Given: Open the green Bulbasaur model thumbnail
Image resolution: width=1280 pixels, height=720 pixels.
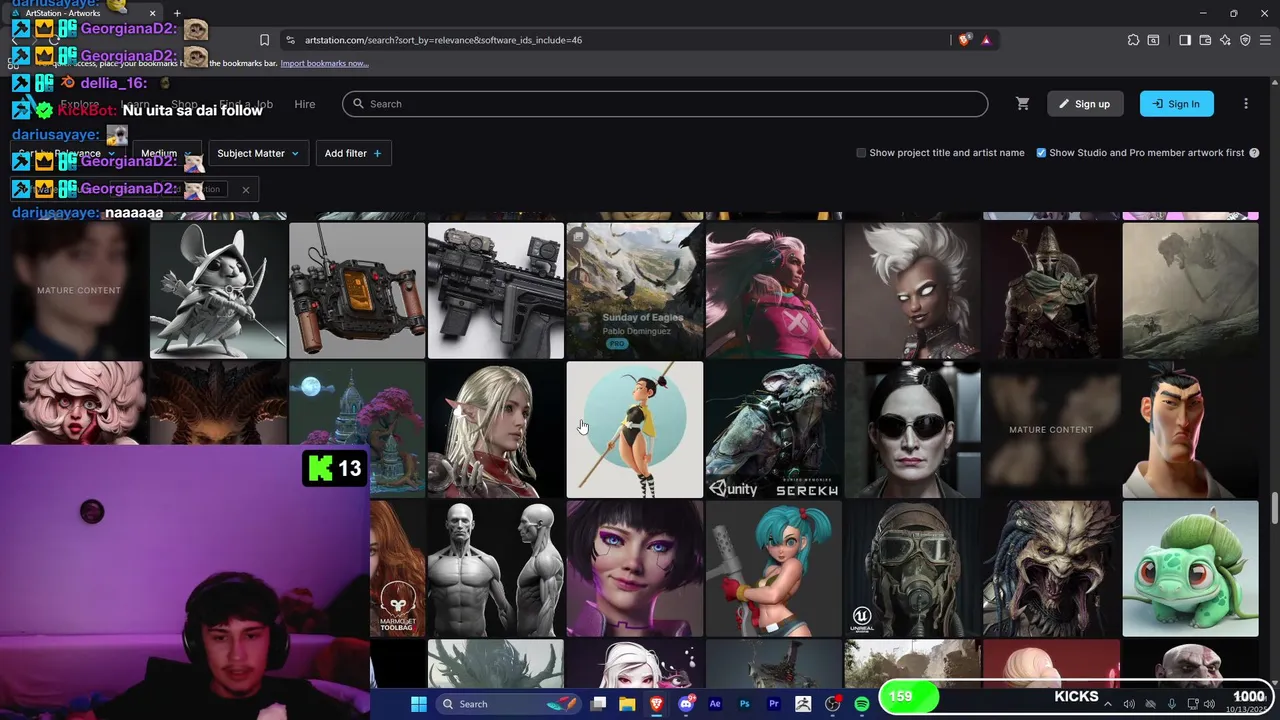Looking at the screenshot, I should pyautogui.click(x=1191, y=568).
